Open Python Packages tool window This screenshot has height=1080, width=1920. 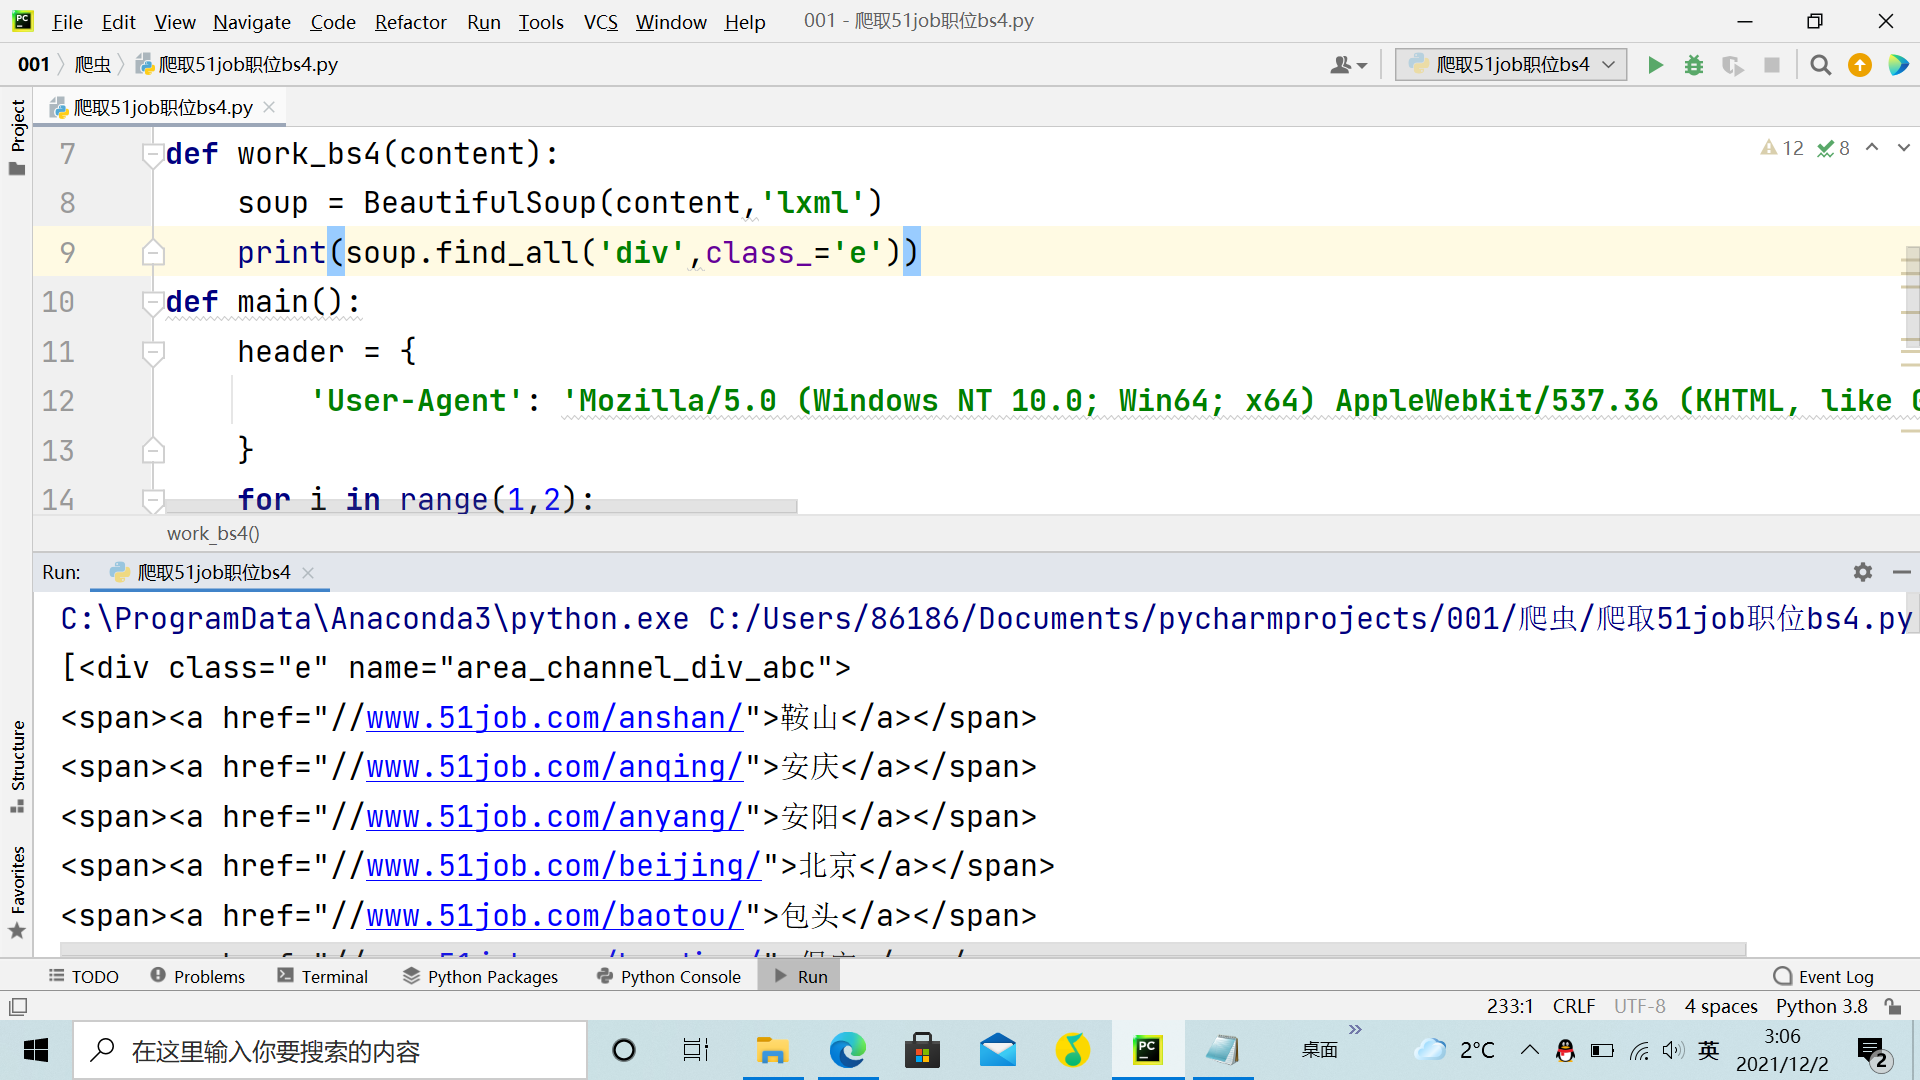tap(481, 976)
